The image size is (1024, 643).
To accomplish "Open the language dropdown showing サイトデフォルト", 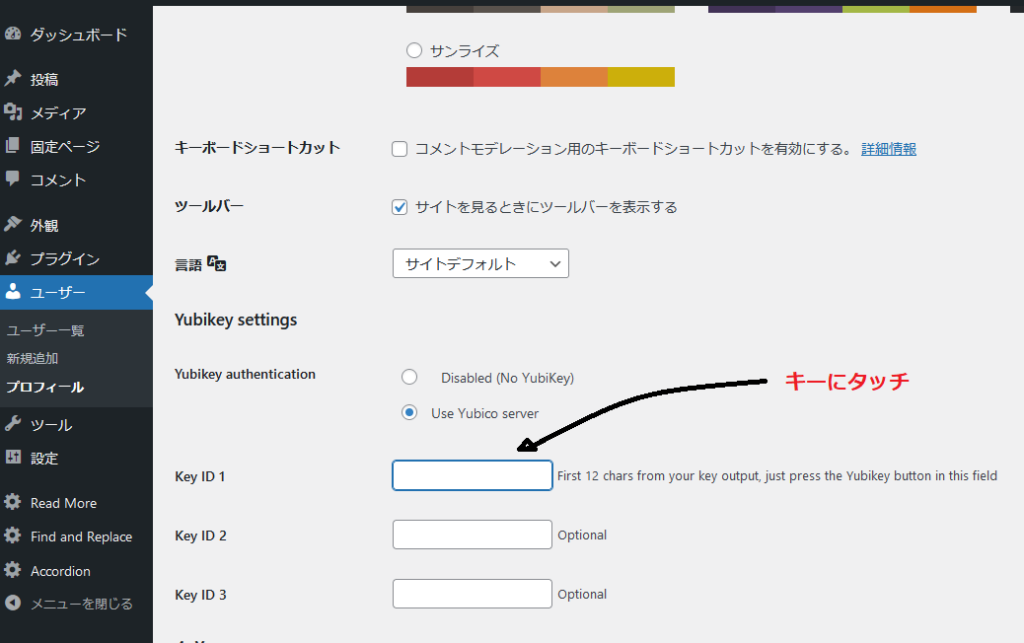I will 480,264.
